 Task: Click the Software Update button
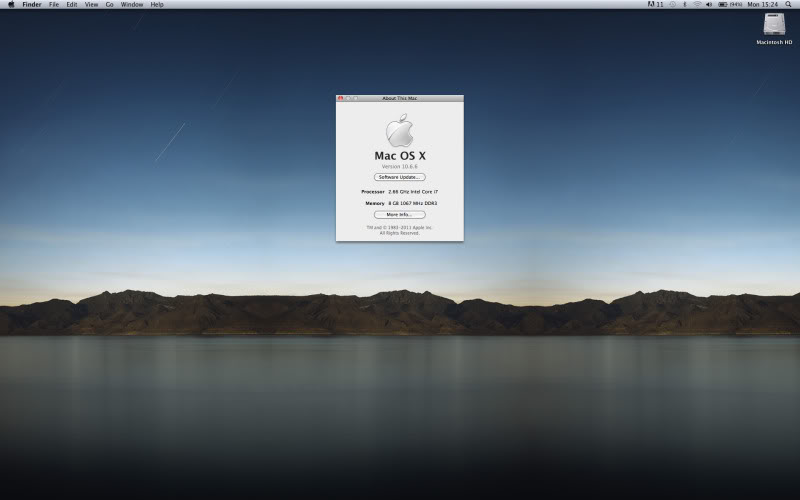point(399,177)
